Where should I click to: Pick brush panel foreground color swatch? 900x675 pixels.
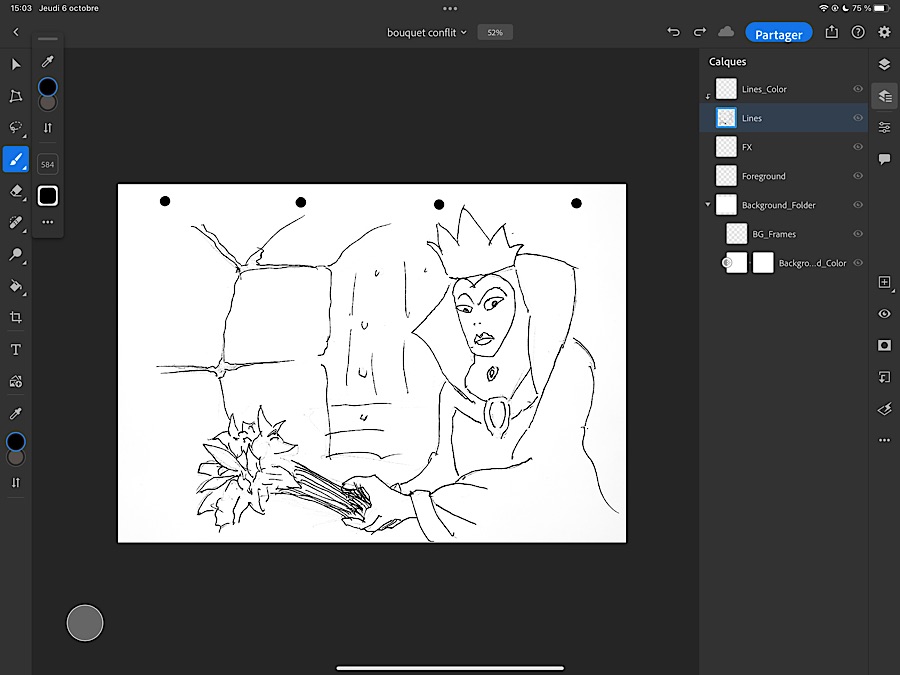tap(48, 87)
